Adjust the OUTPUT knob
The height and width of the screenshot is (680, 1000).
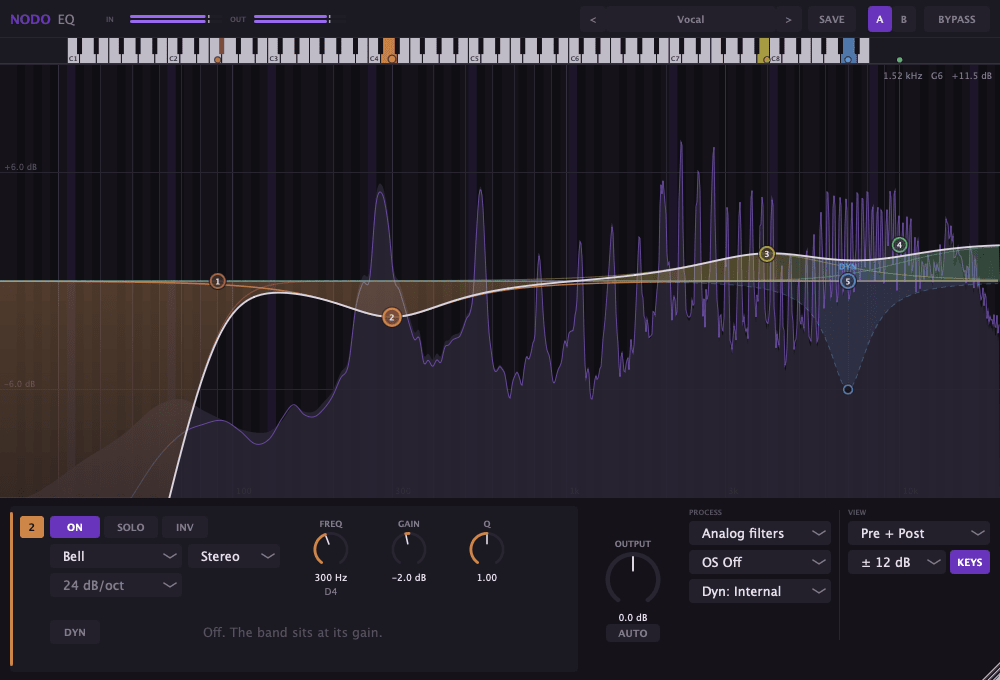pos(633,579)
